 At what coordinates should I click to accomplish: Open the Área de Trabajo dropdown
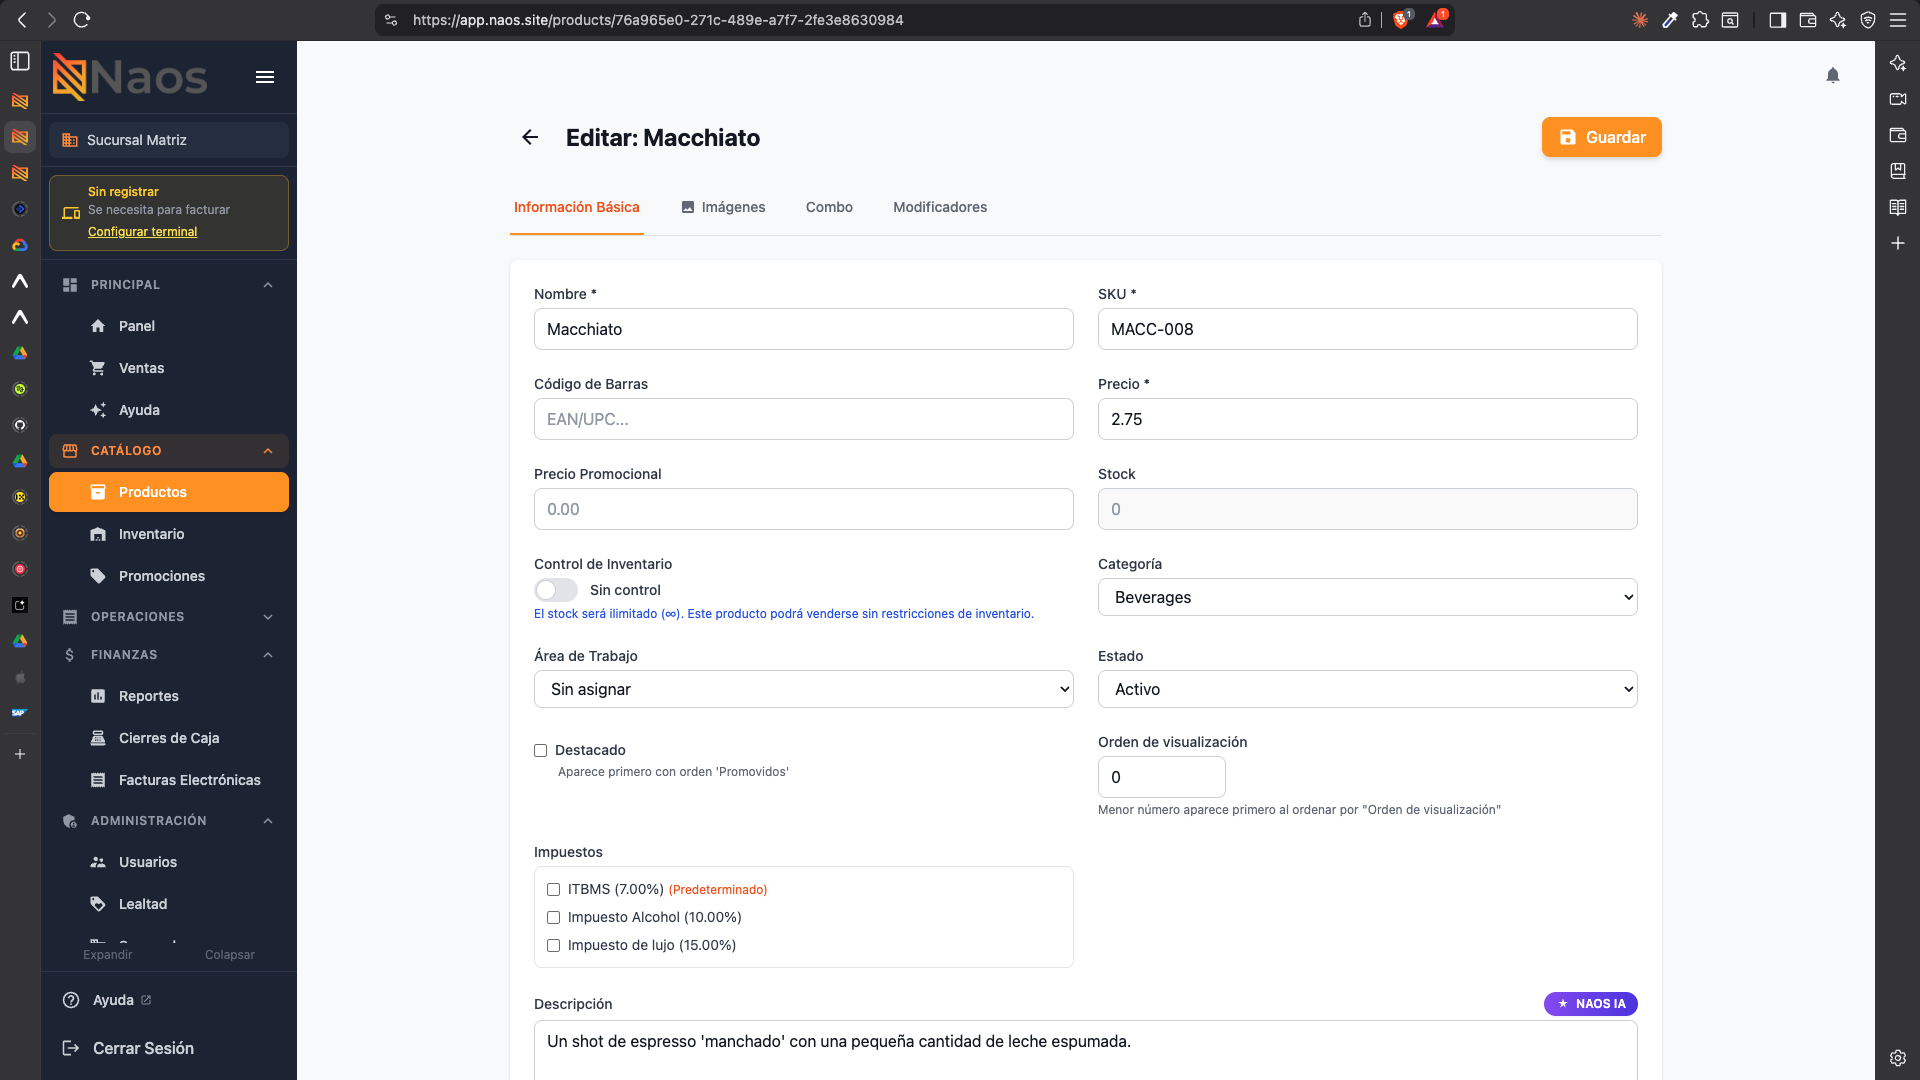click(x=804, y=689)
